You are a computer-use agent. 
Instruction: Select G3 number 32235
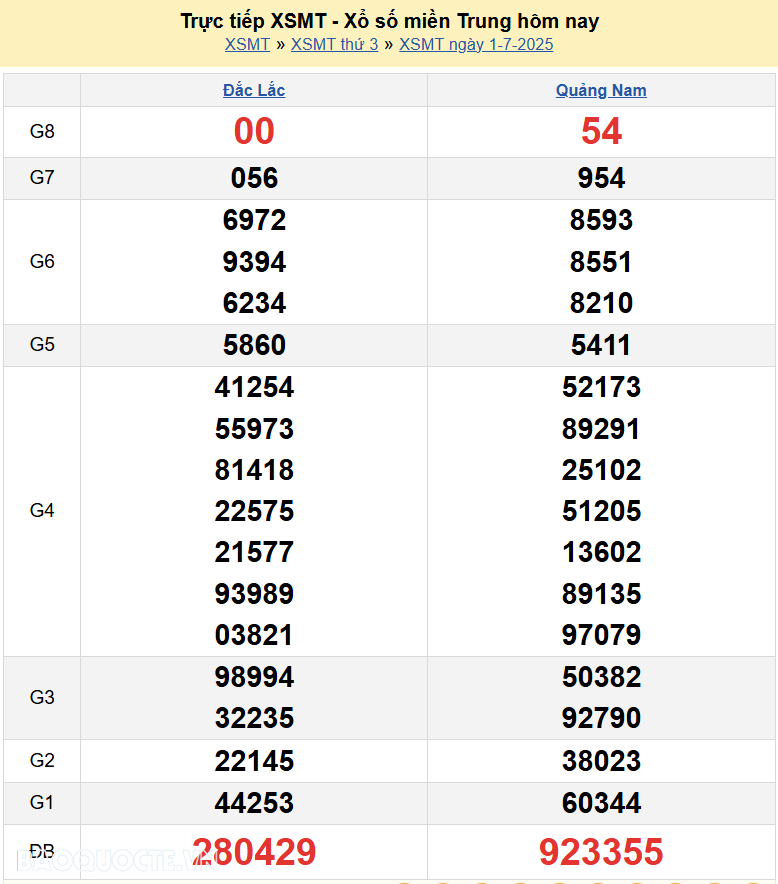point(254,718)
